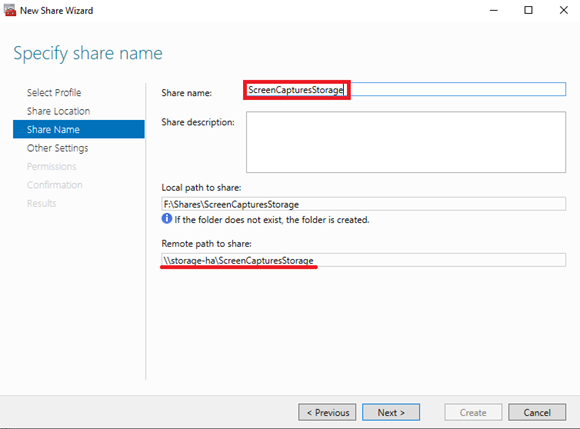Viewport: 580px width, 429px height.
Task: Go back with the Previous button
Action: tap(327, 412)
